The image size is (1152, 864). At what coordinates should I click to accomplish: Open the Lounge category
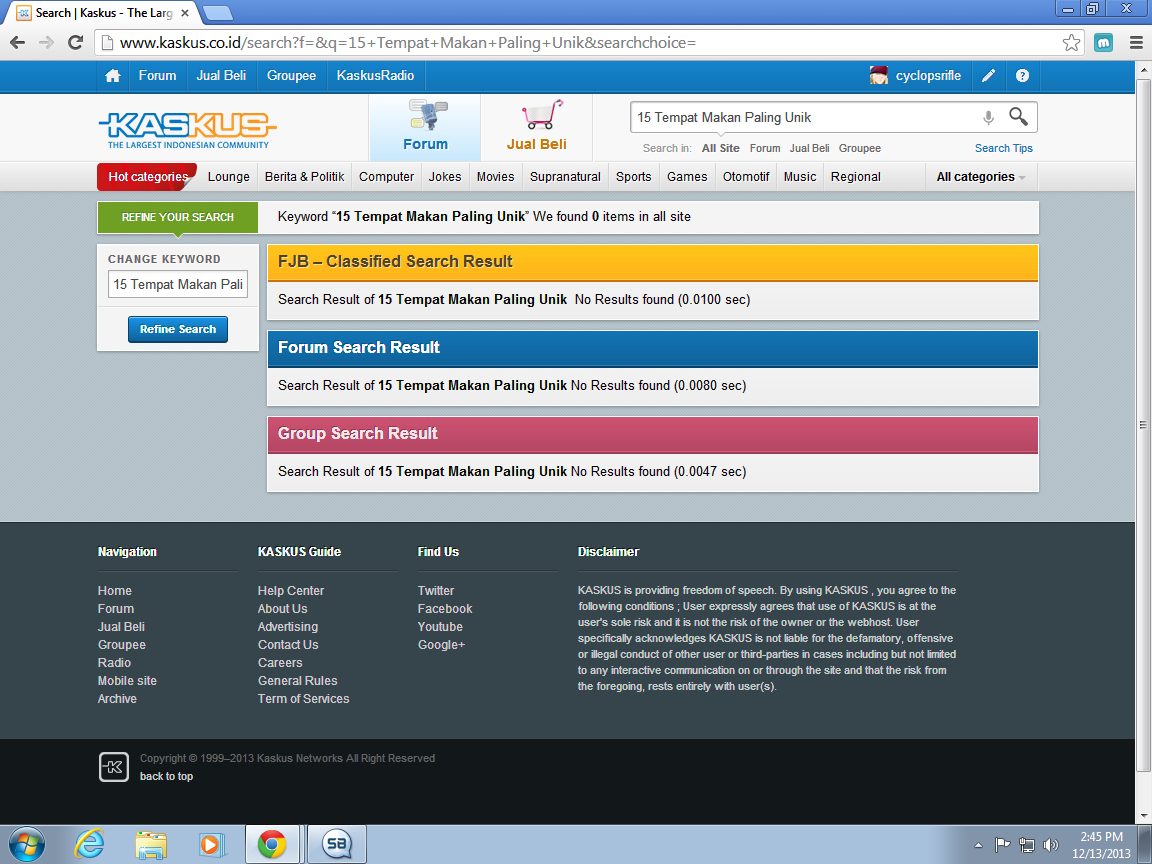(x=228, y=177)
